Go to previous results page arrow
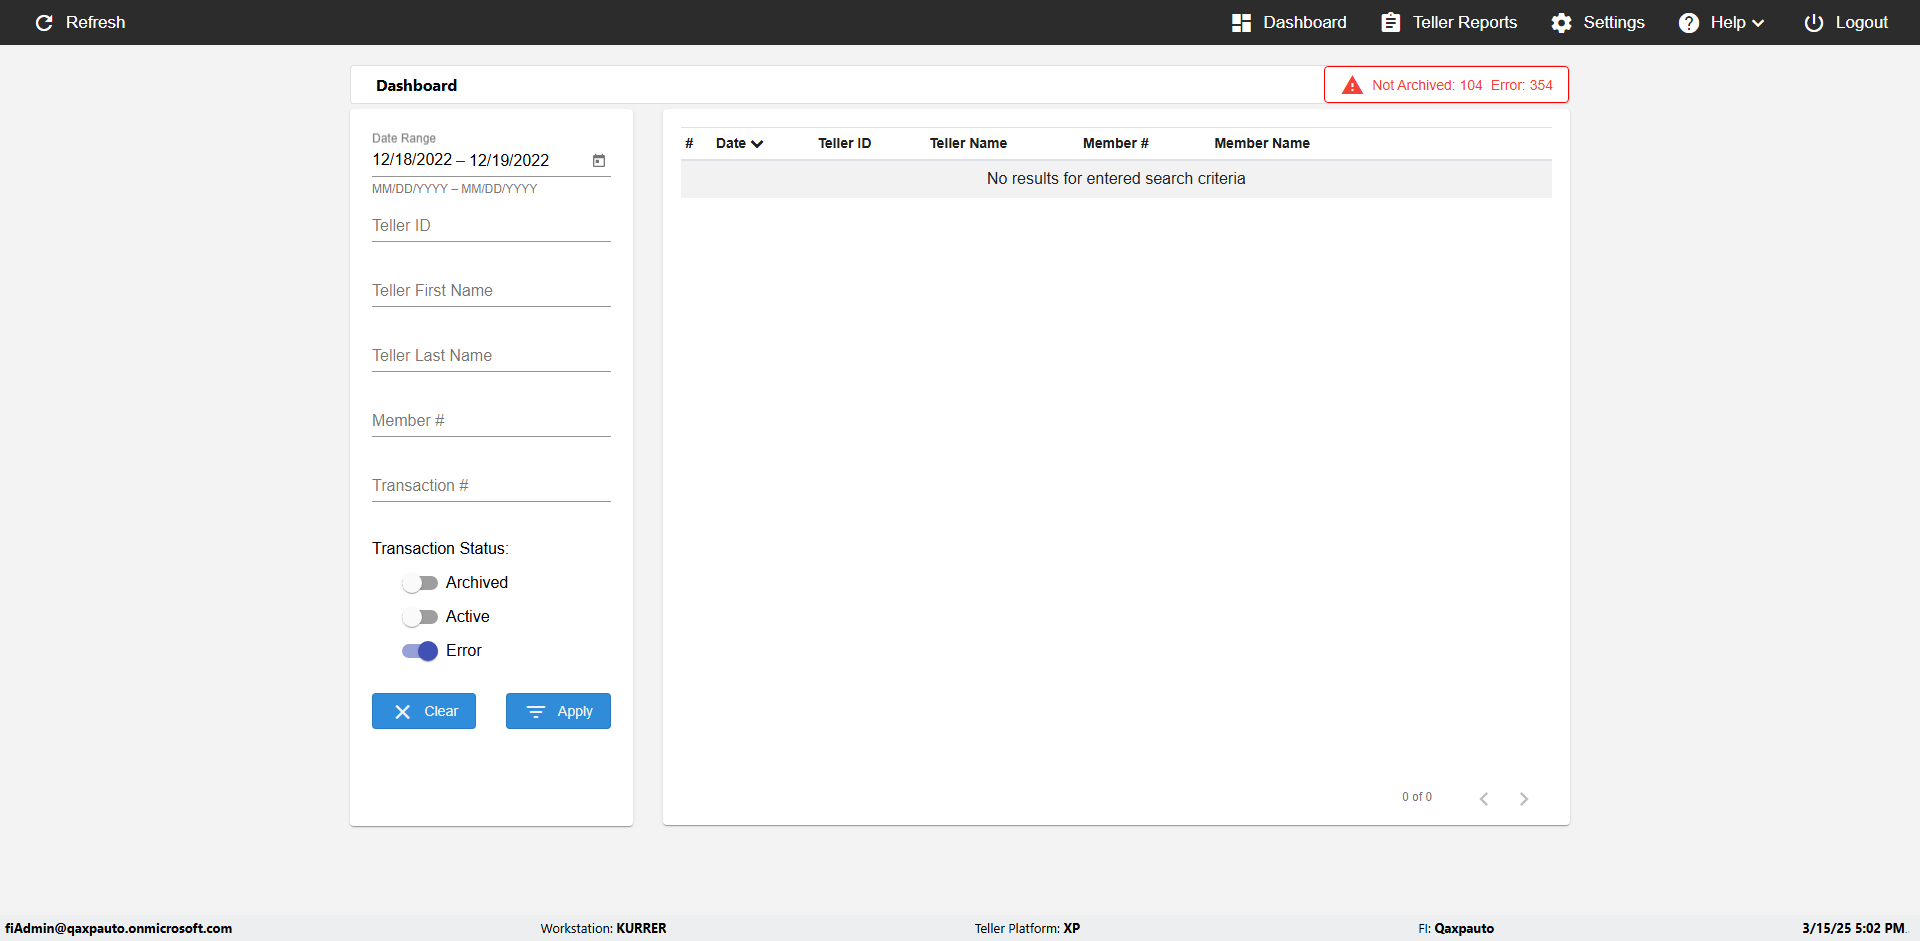This screenshot has width=1920, height=941. pyautogui.click(x=1484, y=798)
